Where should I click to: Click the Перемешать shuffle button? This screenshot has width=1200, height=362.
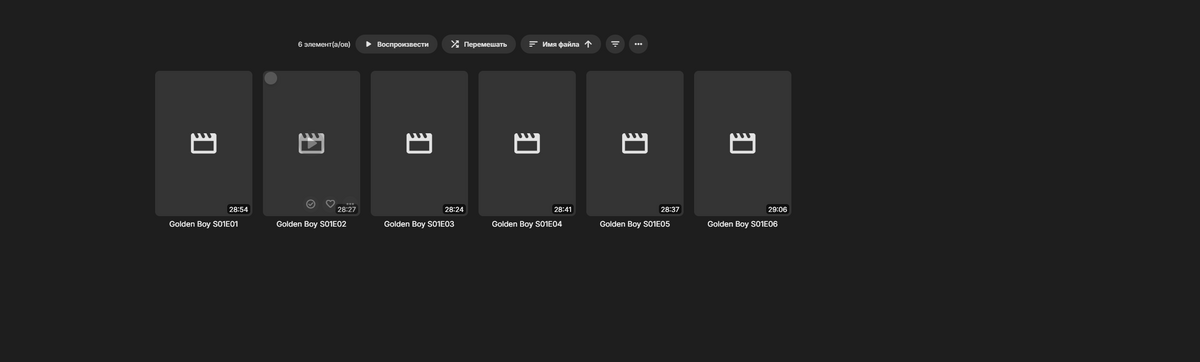(479, 44)
